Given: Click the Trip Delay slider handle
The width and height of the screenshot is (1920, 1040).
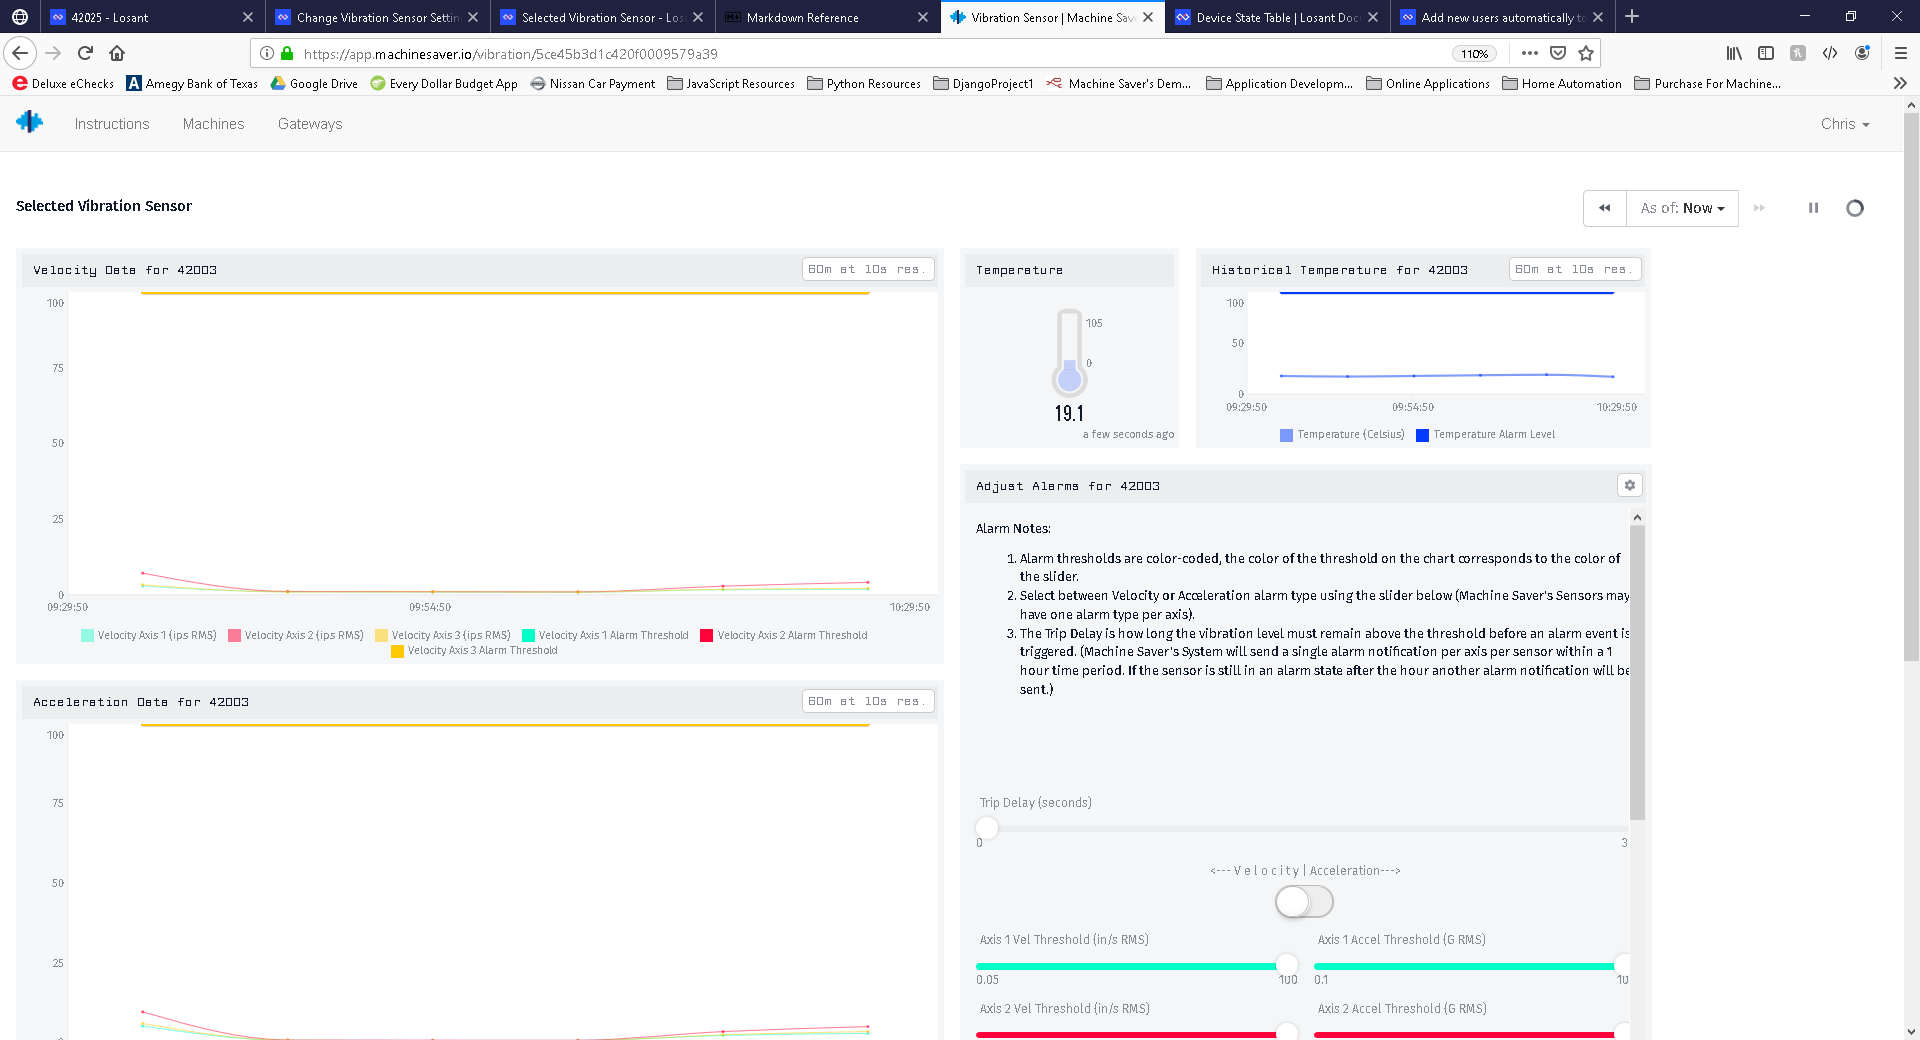Looking at the screenshot, I should (x=987, y=828).
